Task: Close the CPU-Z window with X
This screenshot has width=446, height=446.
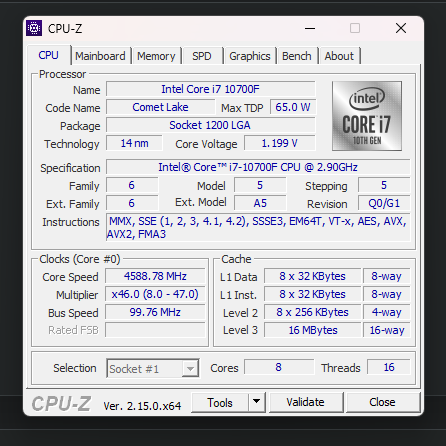Action: [x=401, y=28]
